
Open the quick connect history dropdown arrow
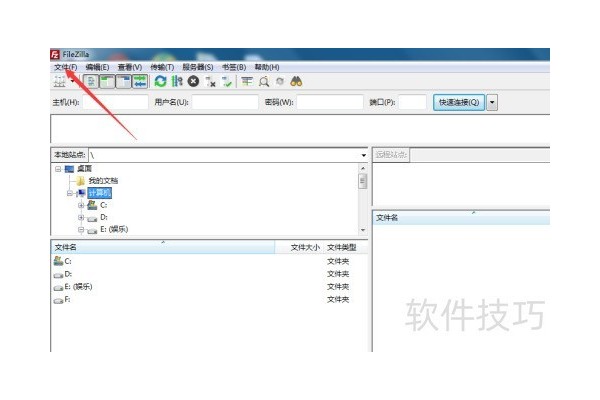(x=492, y=103)
